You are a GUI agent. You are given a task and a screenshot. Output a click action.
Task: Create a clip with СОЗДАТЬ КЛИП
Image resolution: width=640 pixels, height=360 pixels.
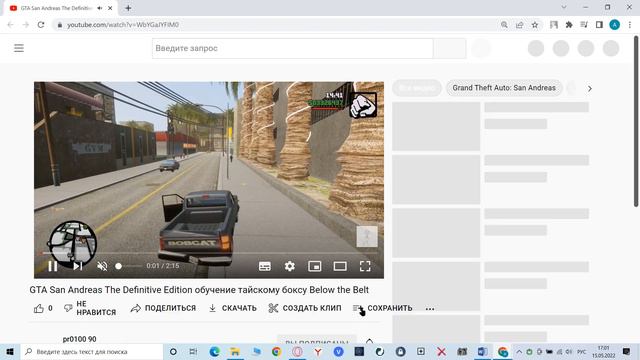305,308
